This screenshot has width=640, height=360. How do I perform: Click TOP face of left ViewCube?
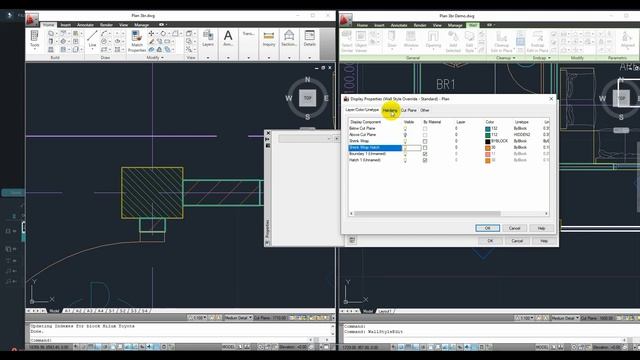click(x=307, y=98)
